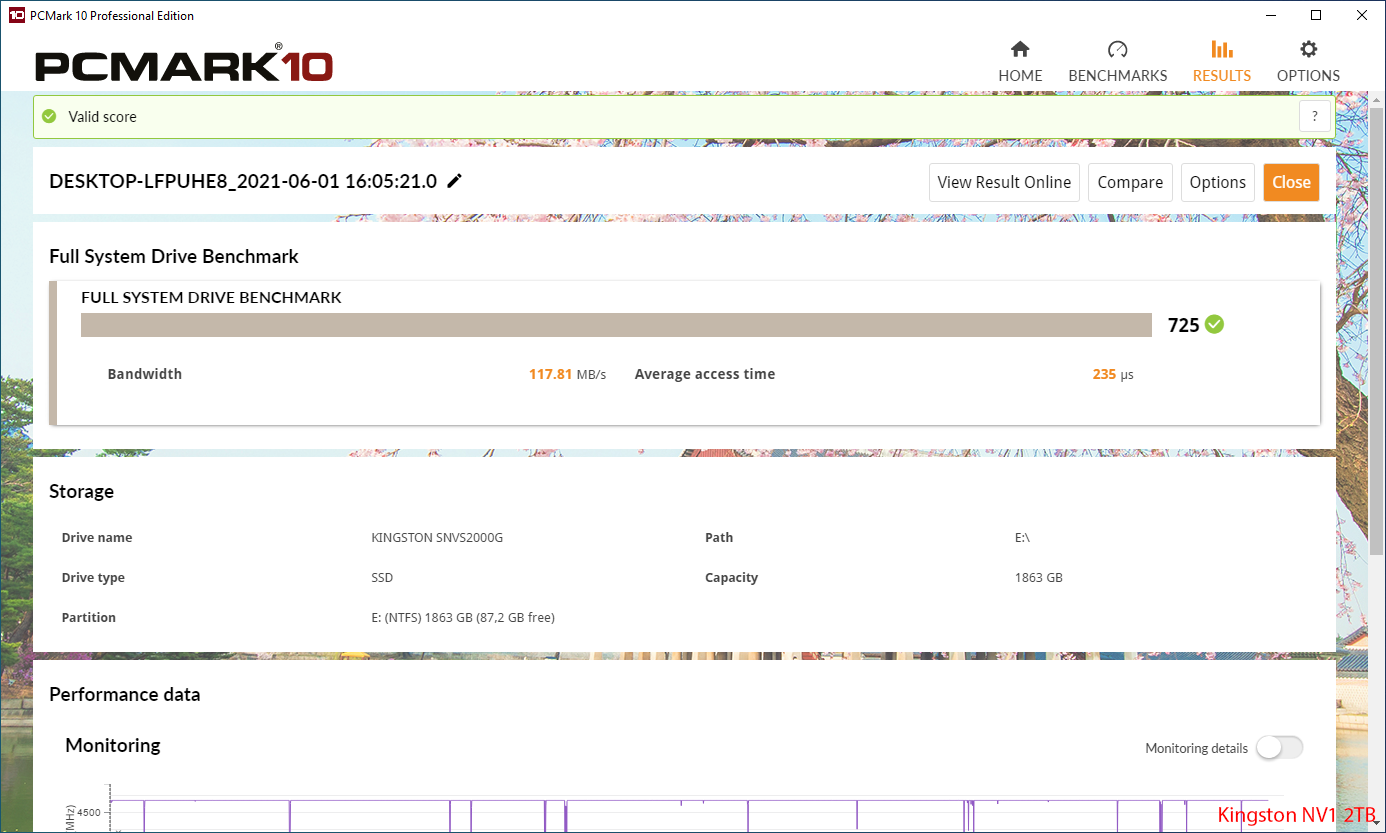Viewport: 1386px width, 833px height.
Task: Click the Storage section heading
Action: 81,491
